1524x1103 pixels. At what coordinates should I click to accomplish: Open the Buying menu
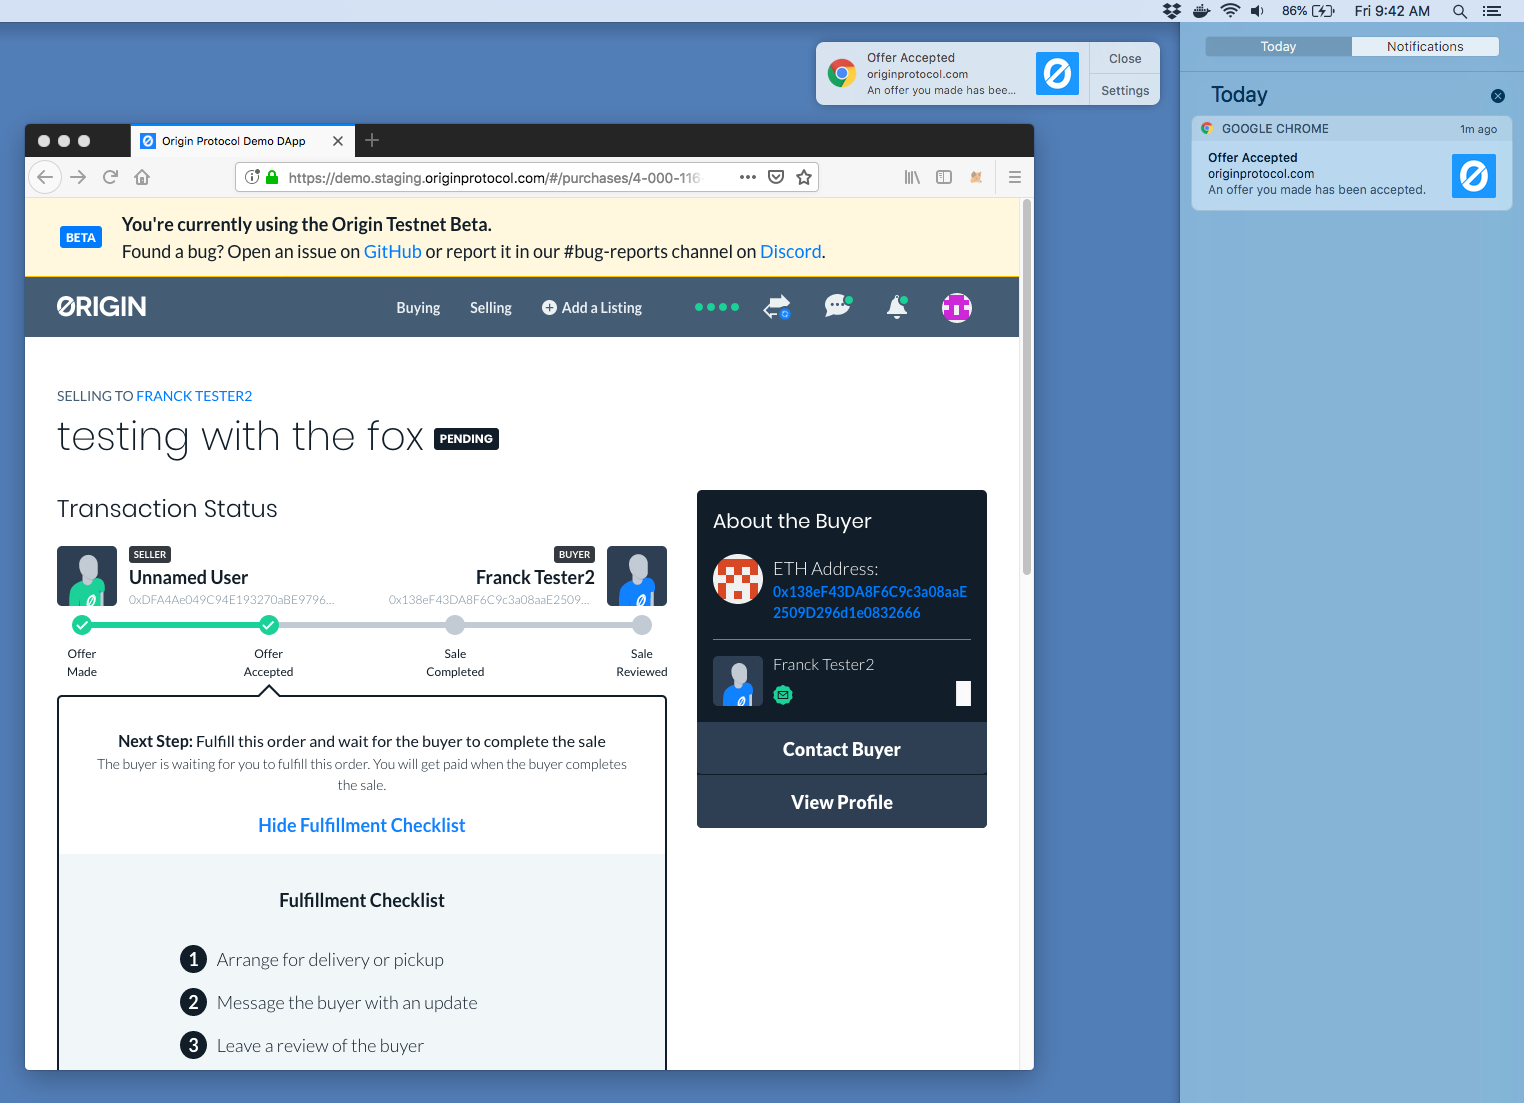point(418,308)
